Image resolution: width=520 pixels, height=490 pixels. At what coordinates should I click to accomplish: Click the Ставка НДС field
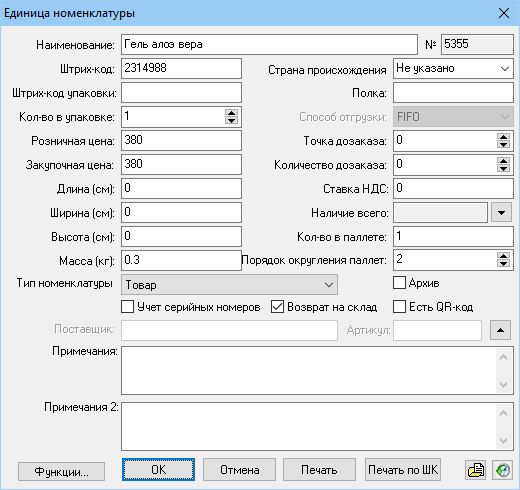pyautogui.click(x=453, y=189)
